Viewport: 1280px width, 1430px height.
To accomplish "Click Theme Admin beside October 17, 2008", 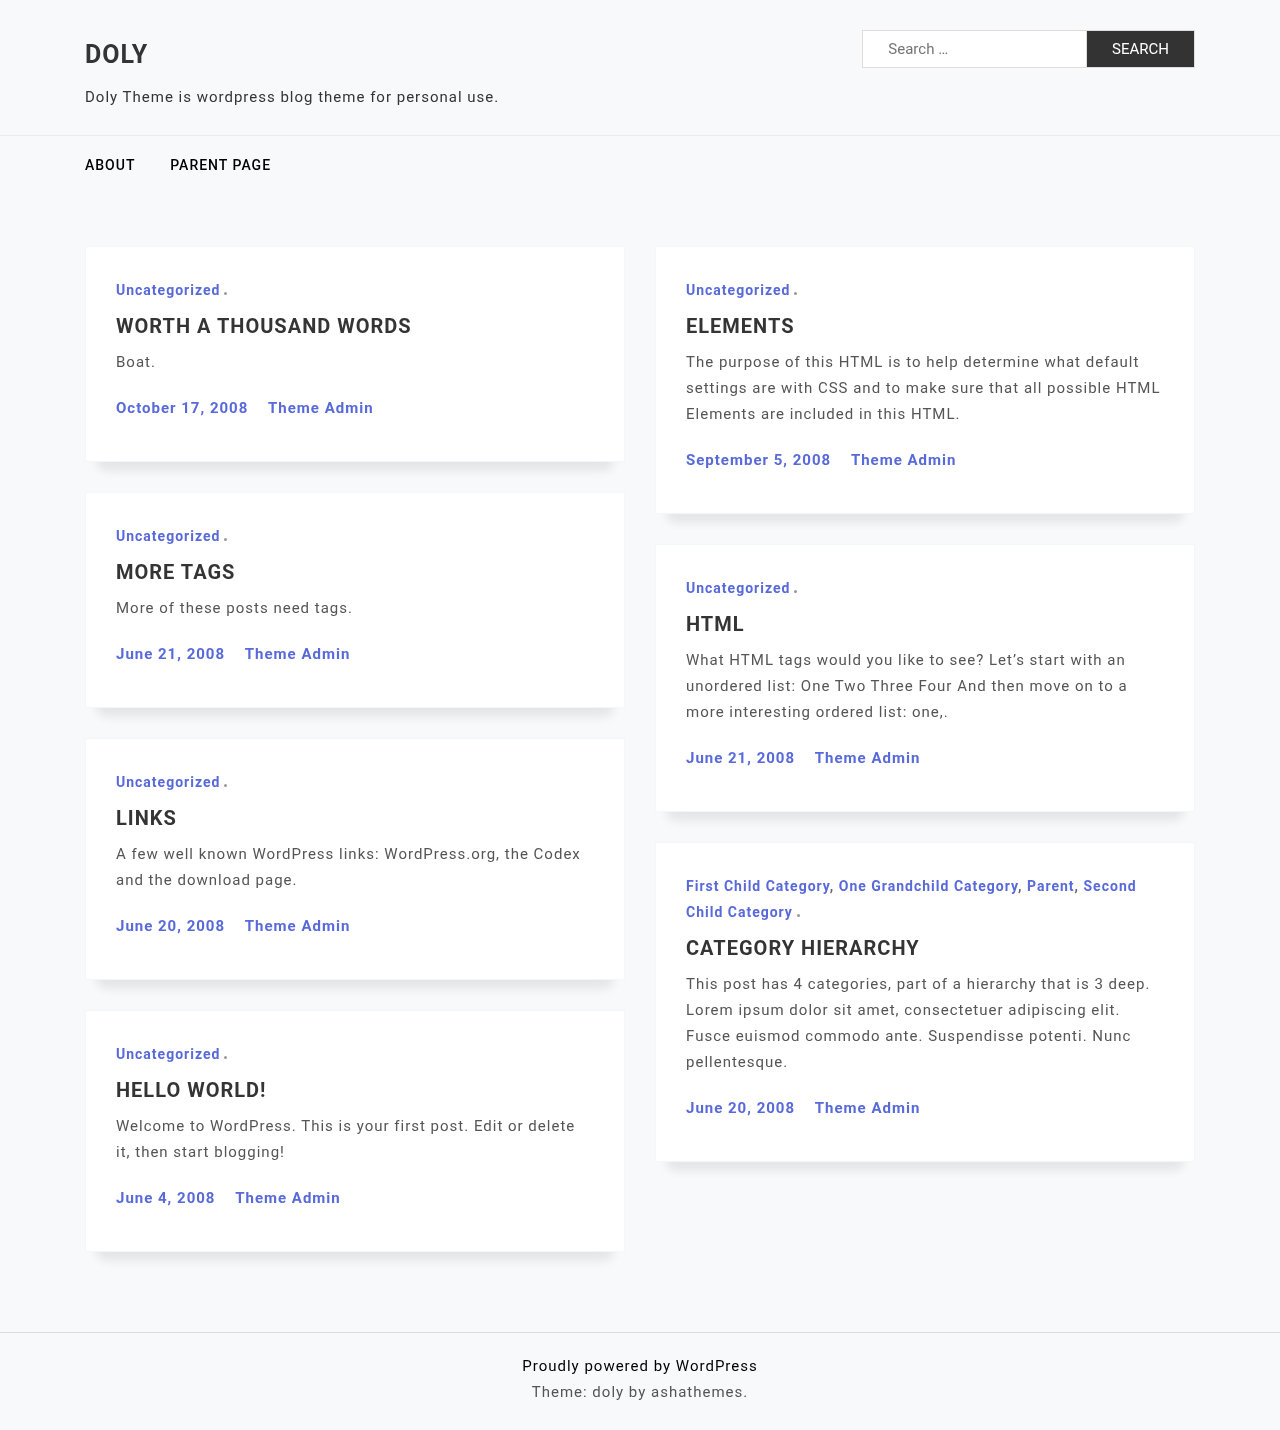I will (320, 408).
